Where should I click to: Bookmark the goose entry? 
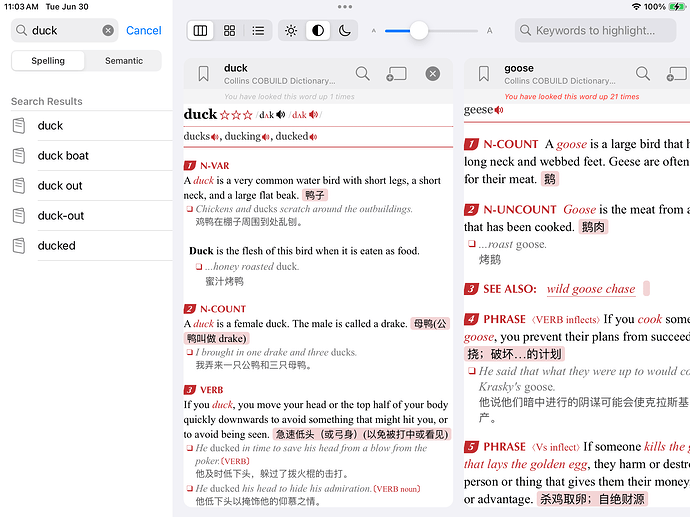click(x=484, y=74)
